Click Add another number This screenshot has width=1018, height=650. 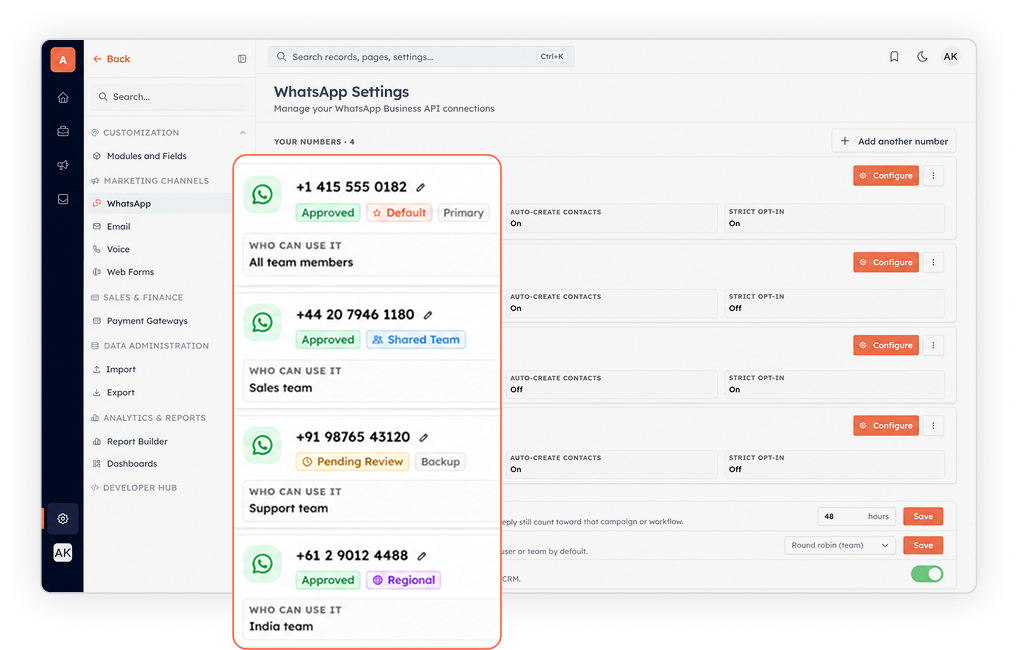point(894,142)
